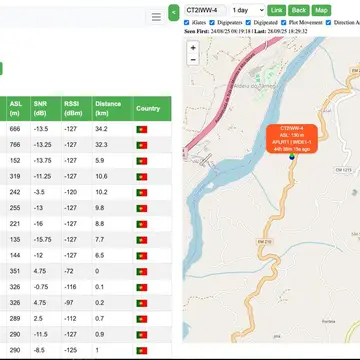Click the Portugal flag in the 10.2 km row
Image resolution: width=360 pixels, height=360 pixels.
point(142,193)
